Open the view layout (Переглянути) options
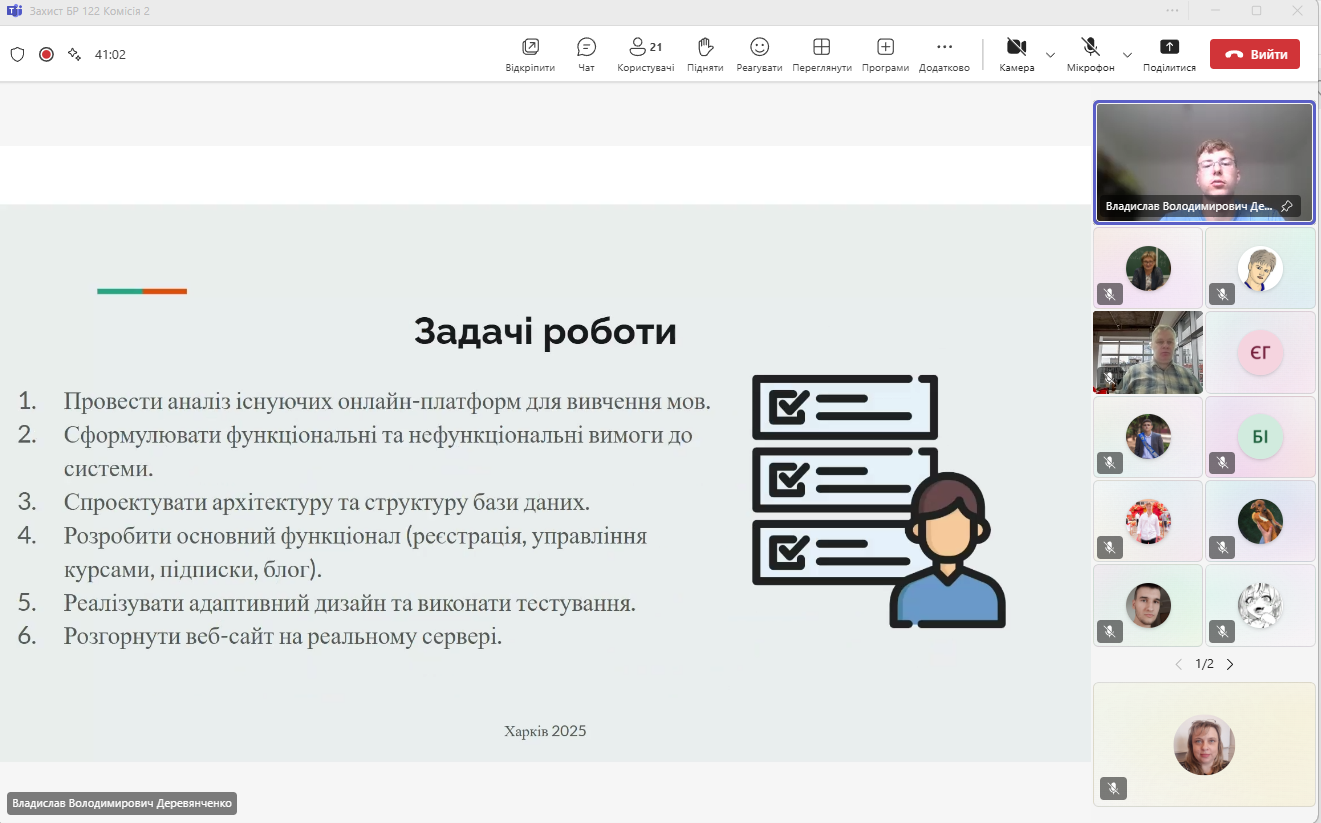 click(821, 54)
